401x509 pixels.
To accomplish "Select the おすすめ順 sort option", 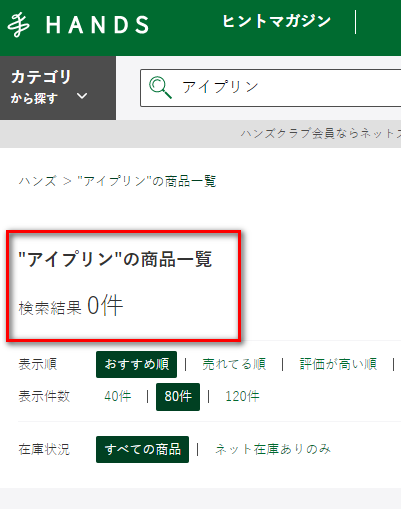I will (136, 364).
